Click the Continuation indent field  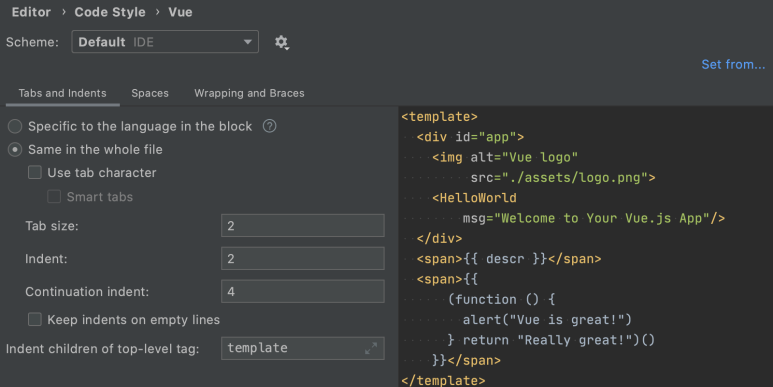pos(303,291)
